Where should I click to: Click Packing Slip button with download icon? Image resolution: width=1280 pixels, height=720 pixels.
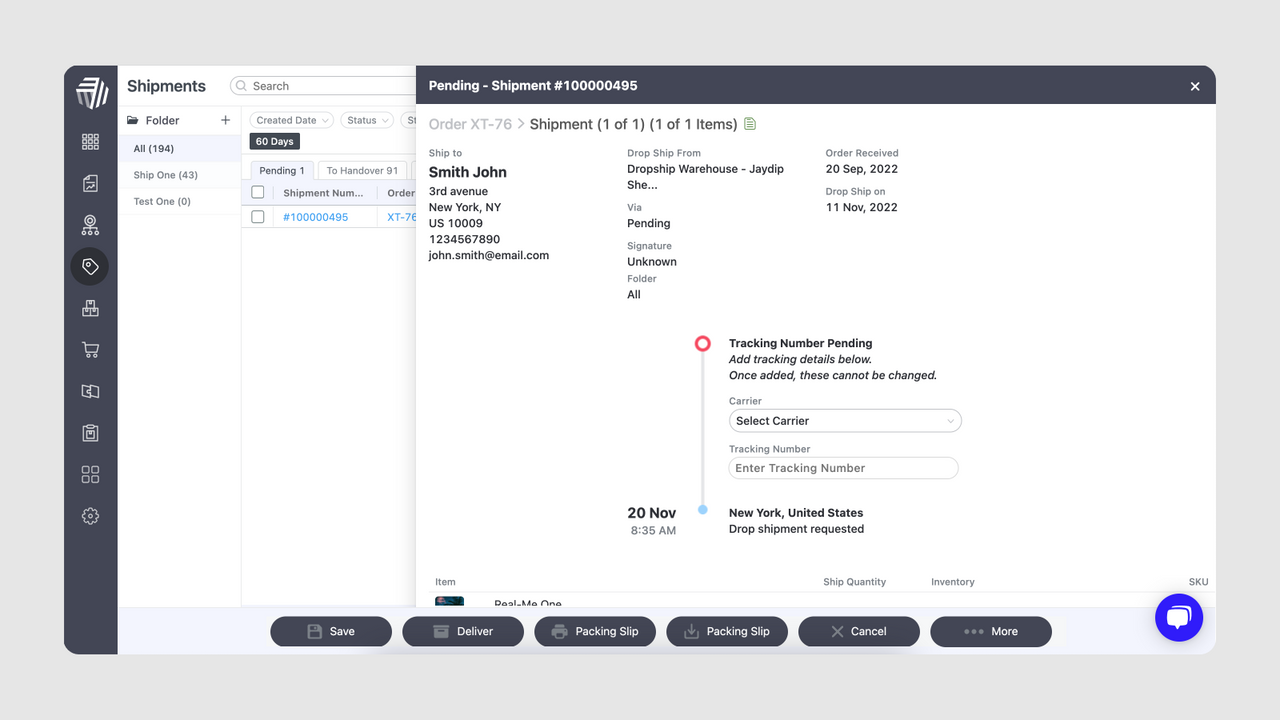726,631
